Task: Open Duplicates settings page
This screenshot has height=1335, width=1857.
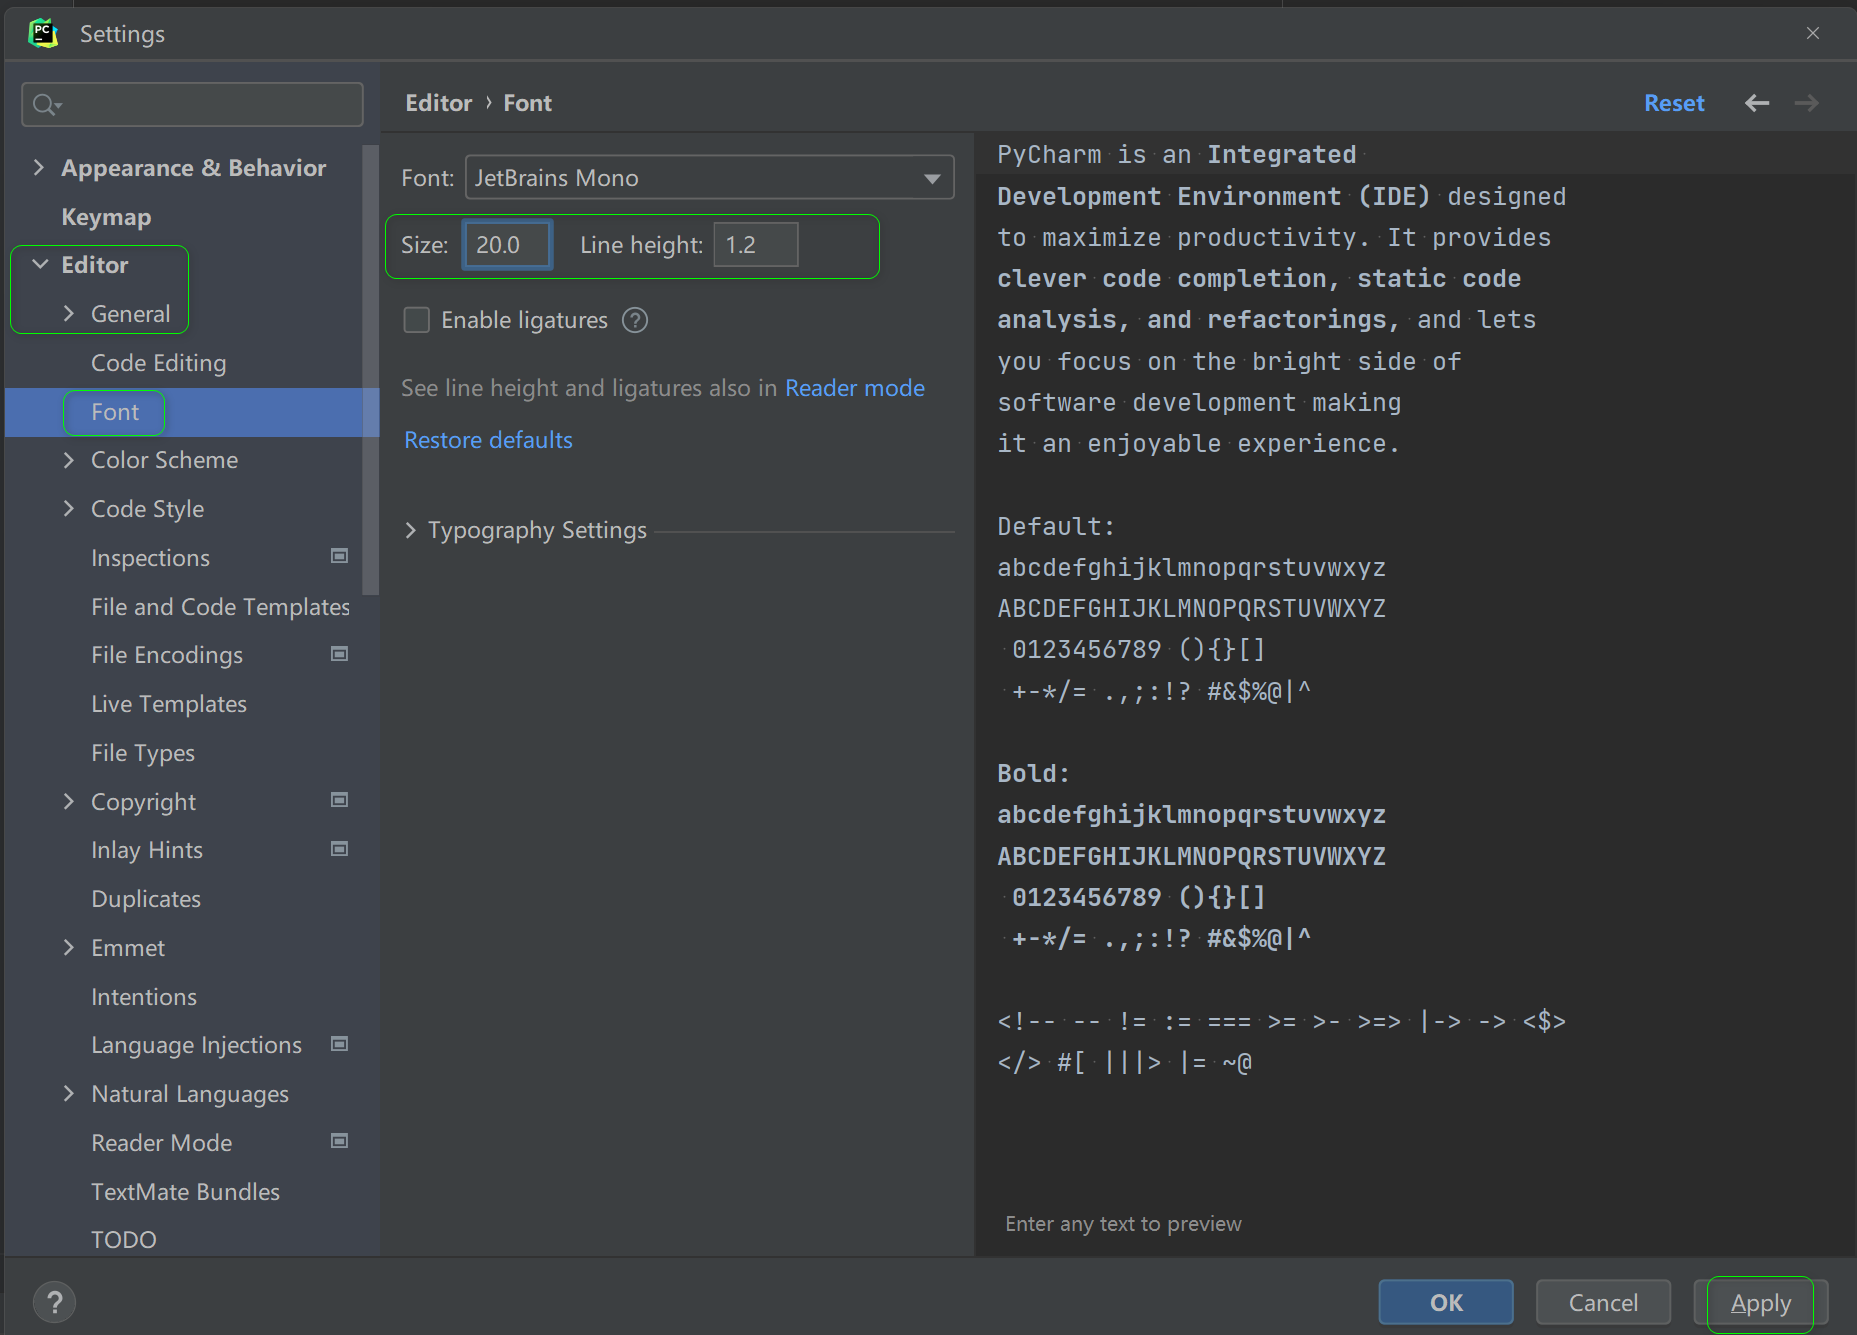Action: click(146, 899)
